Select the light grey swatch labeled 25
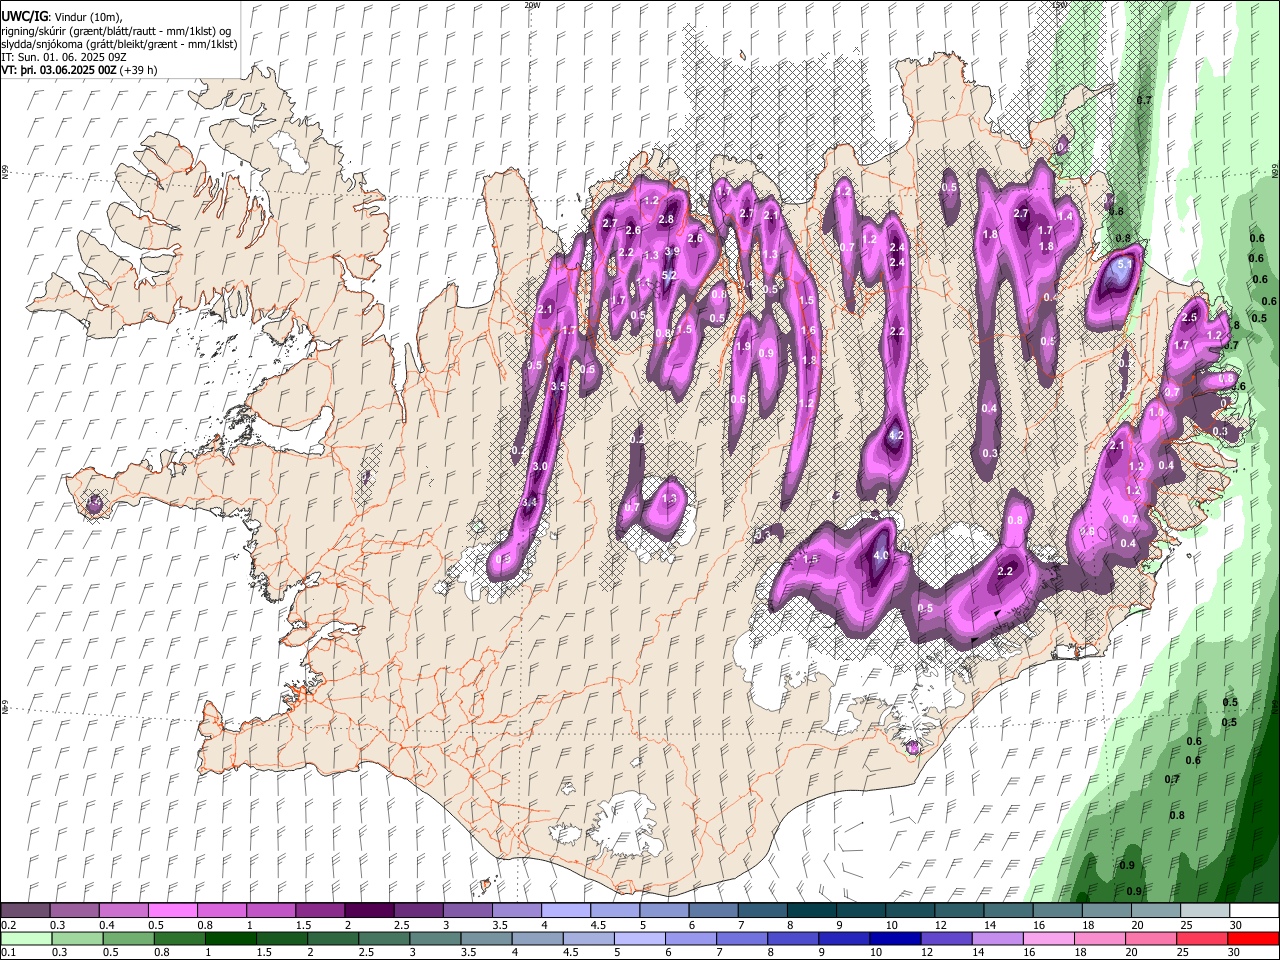This screenshot has height=960, width=1280. point(1204,911)
